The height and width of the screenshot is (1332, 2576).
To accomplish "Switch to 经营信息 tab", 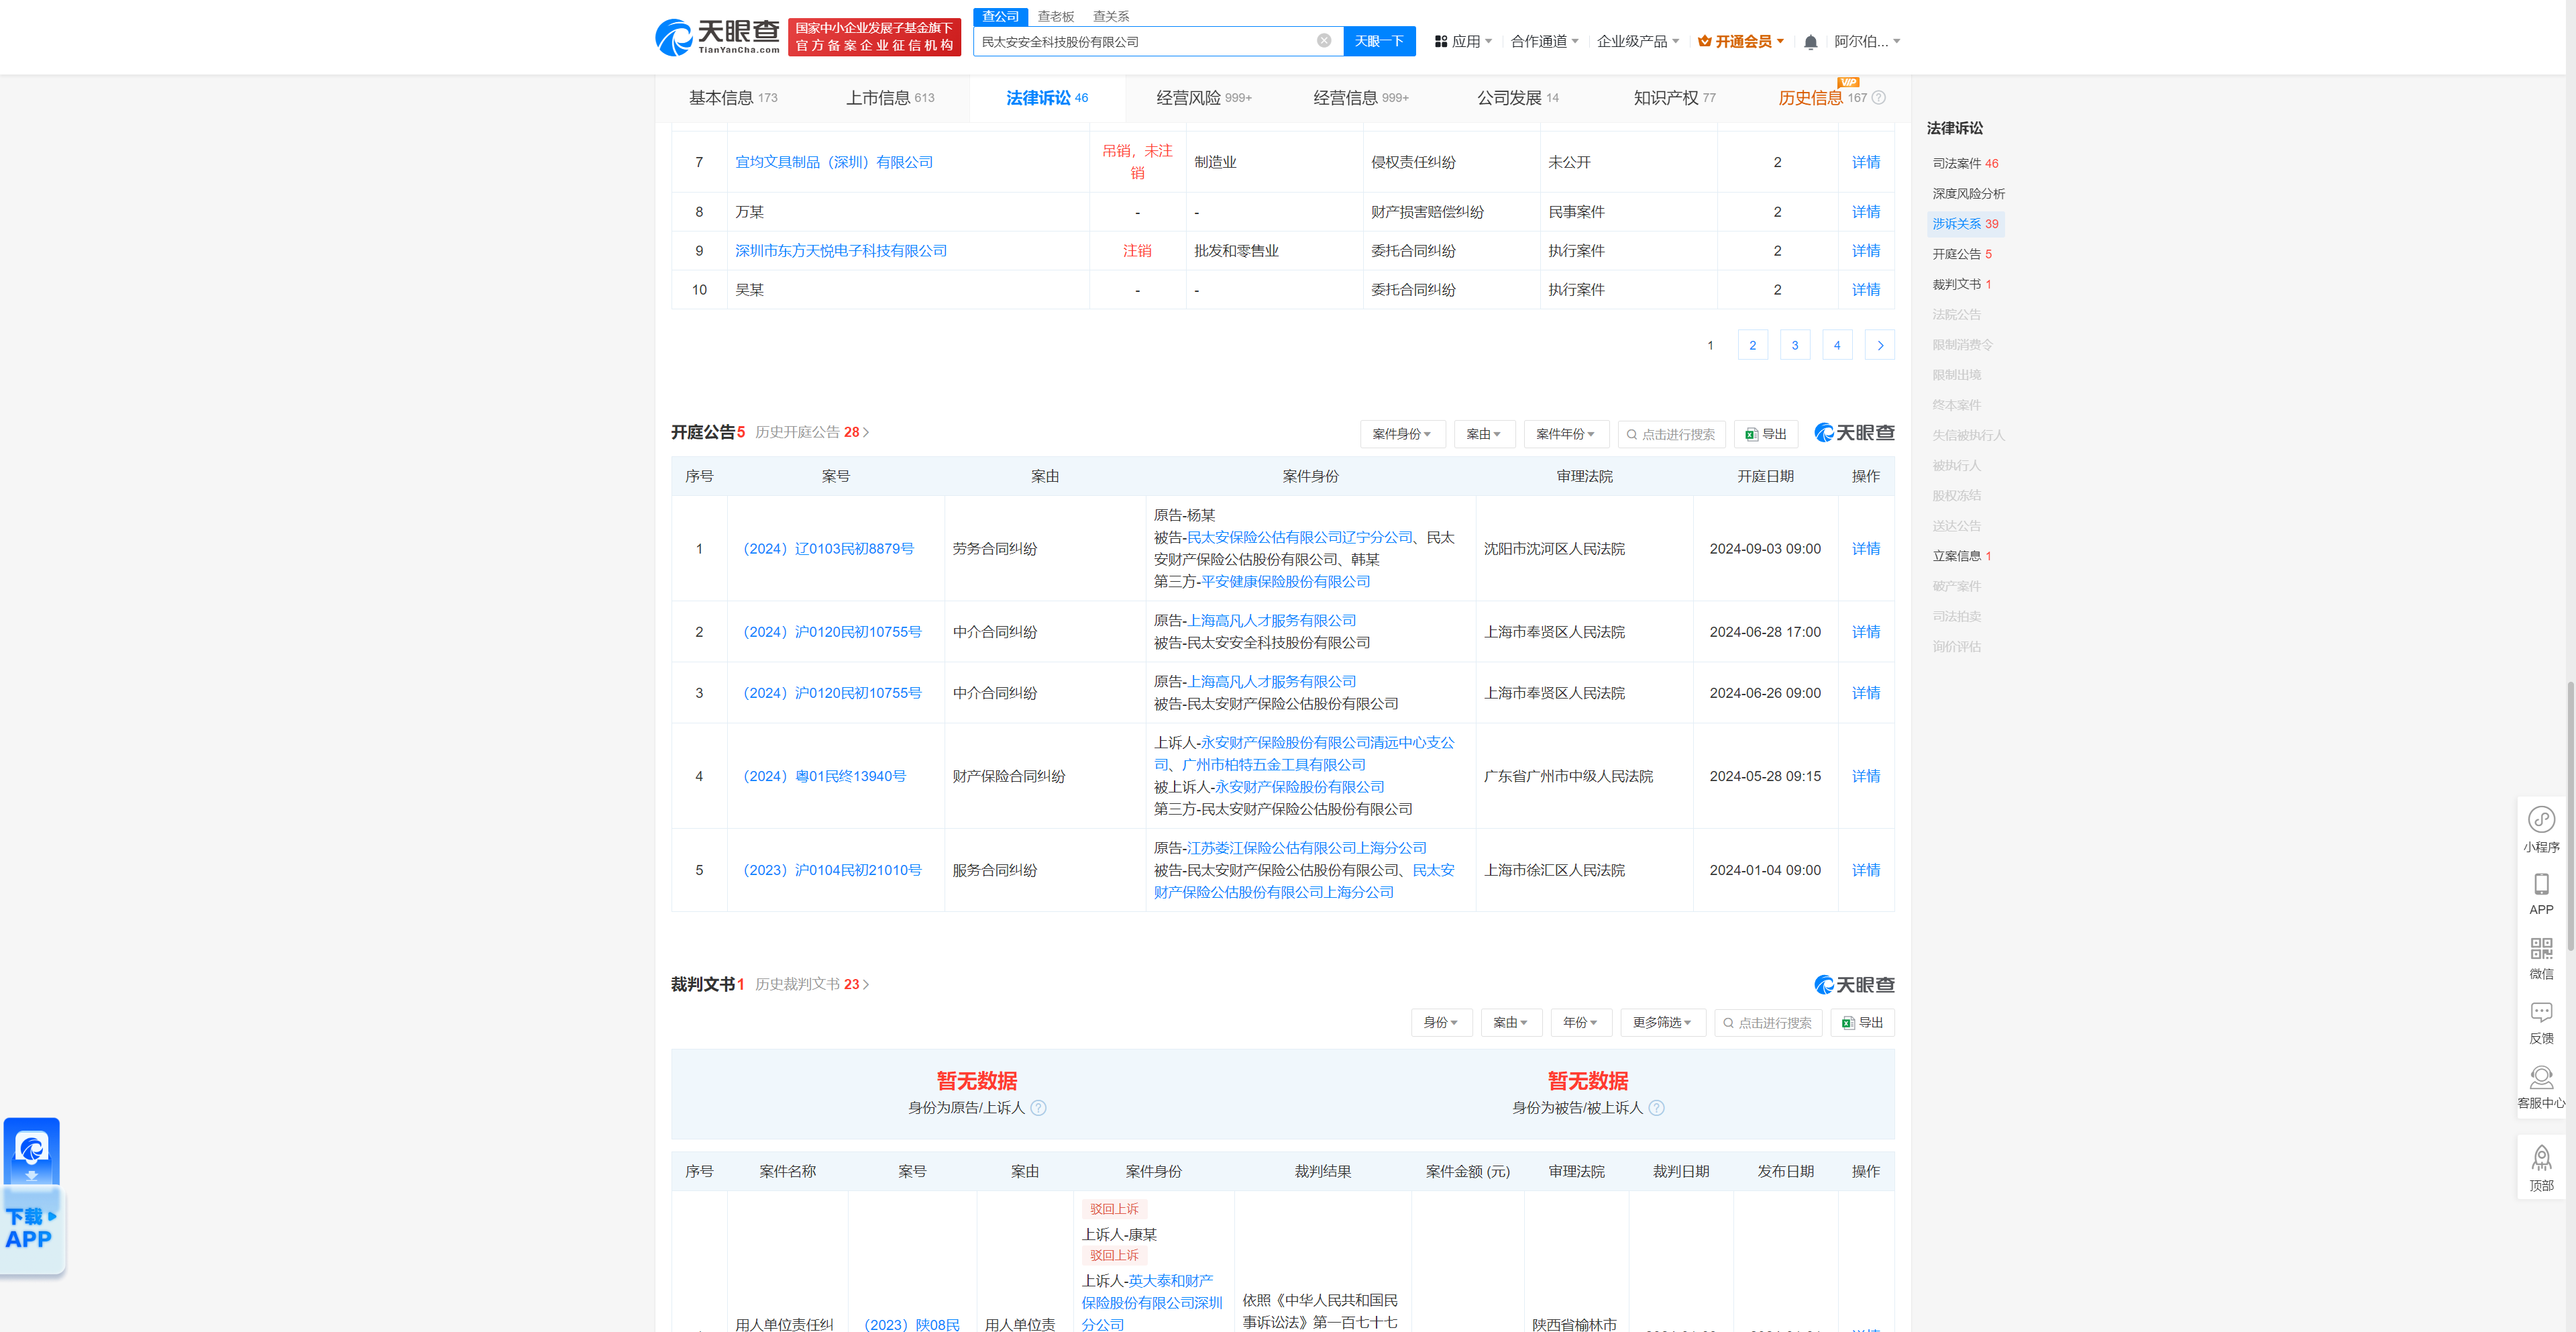I will point(1361,98).
